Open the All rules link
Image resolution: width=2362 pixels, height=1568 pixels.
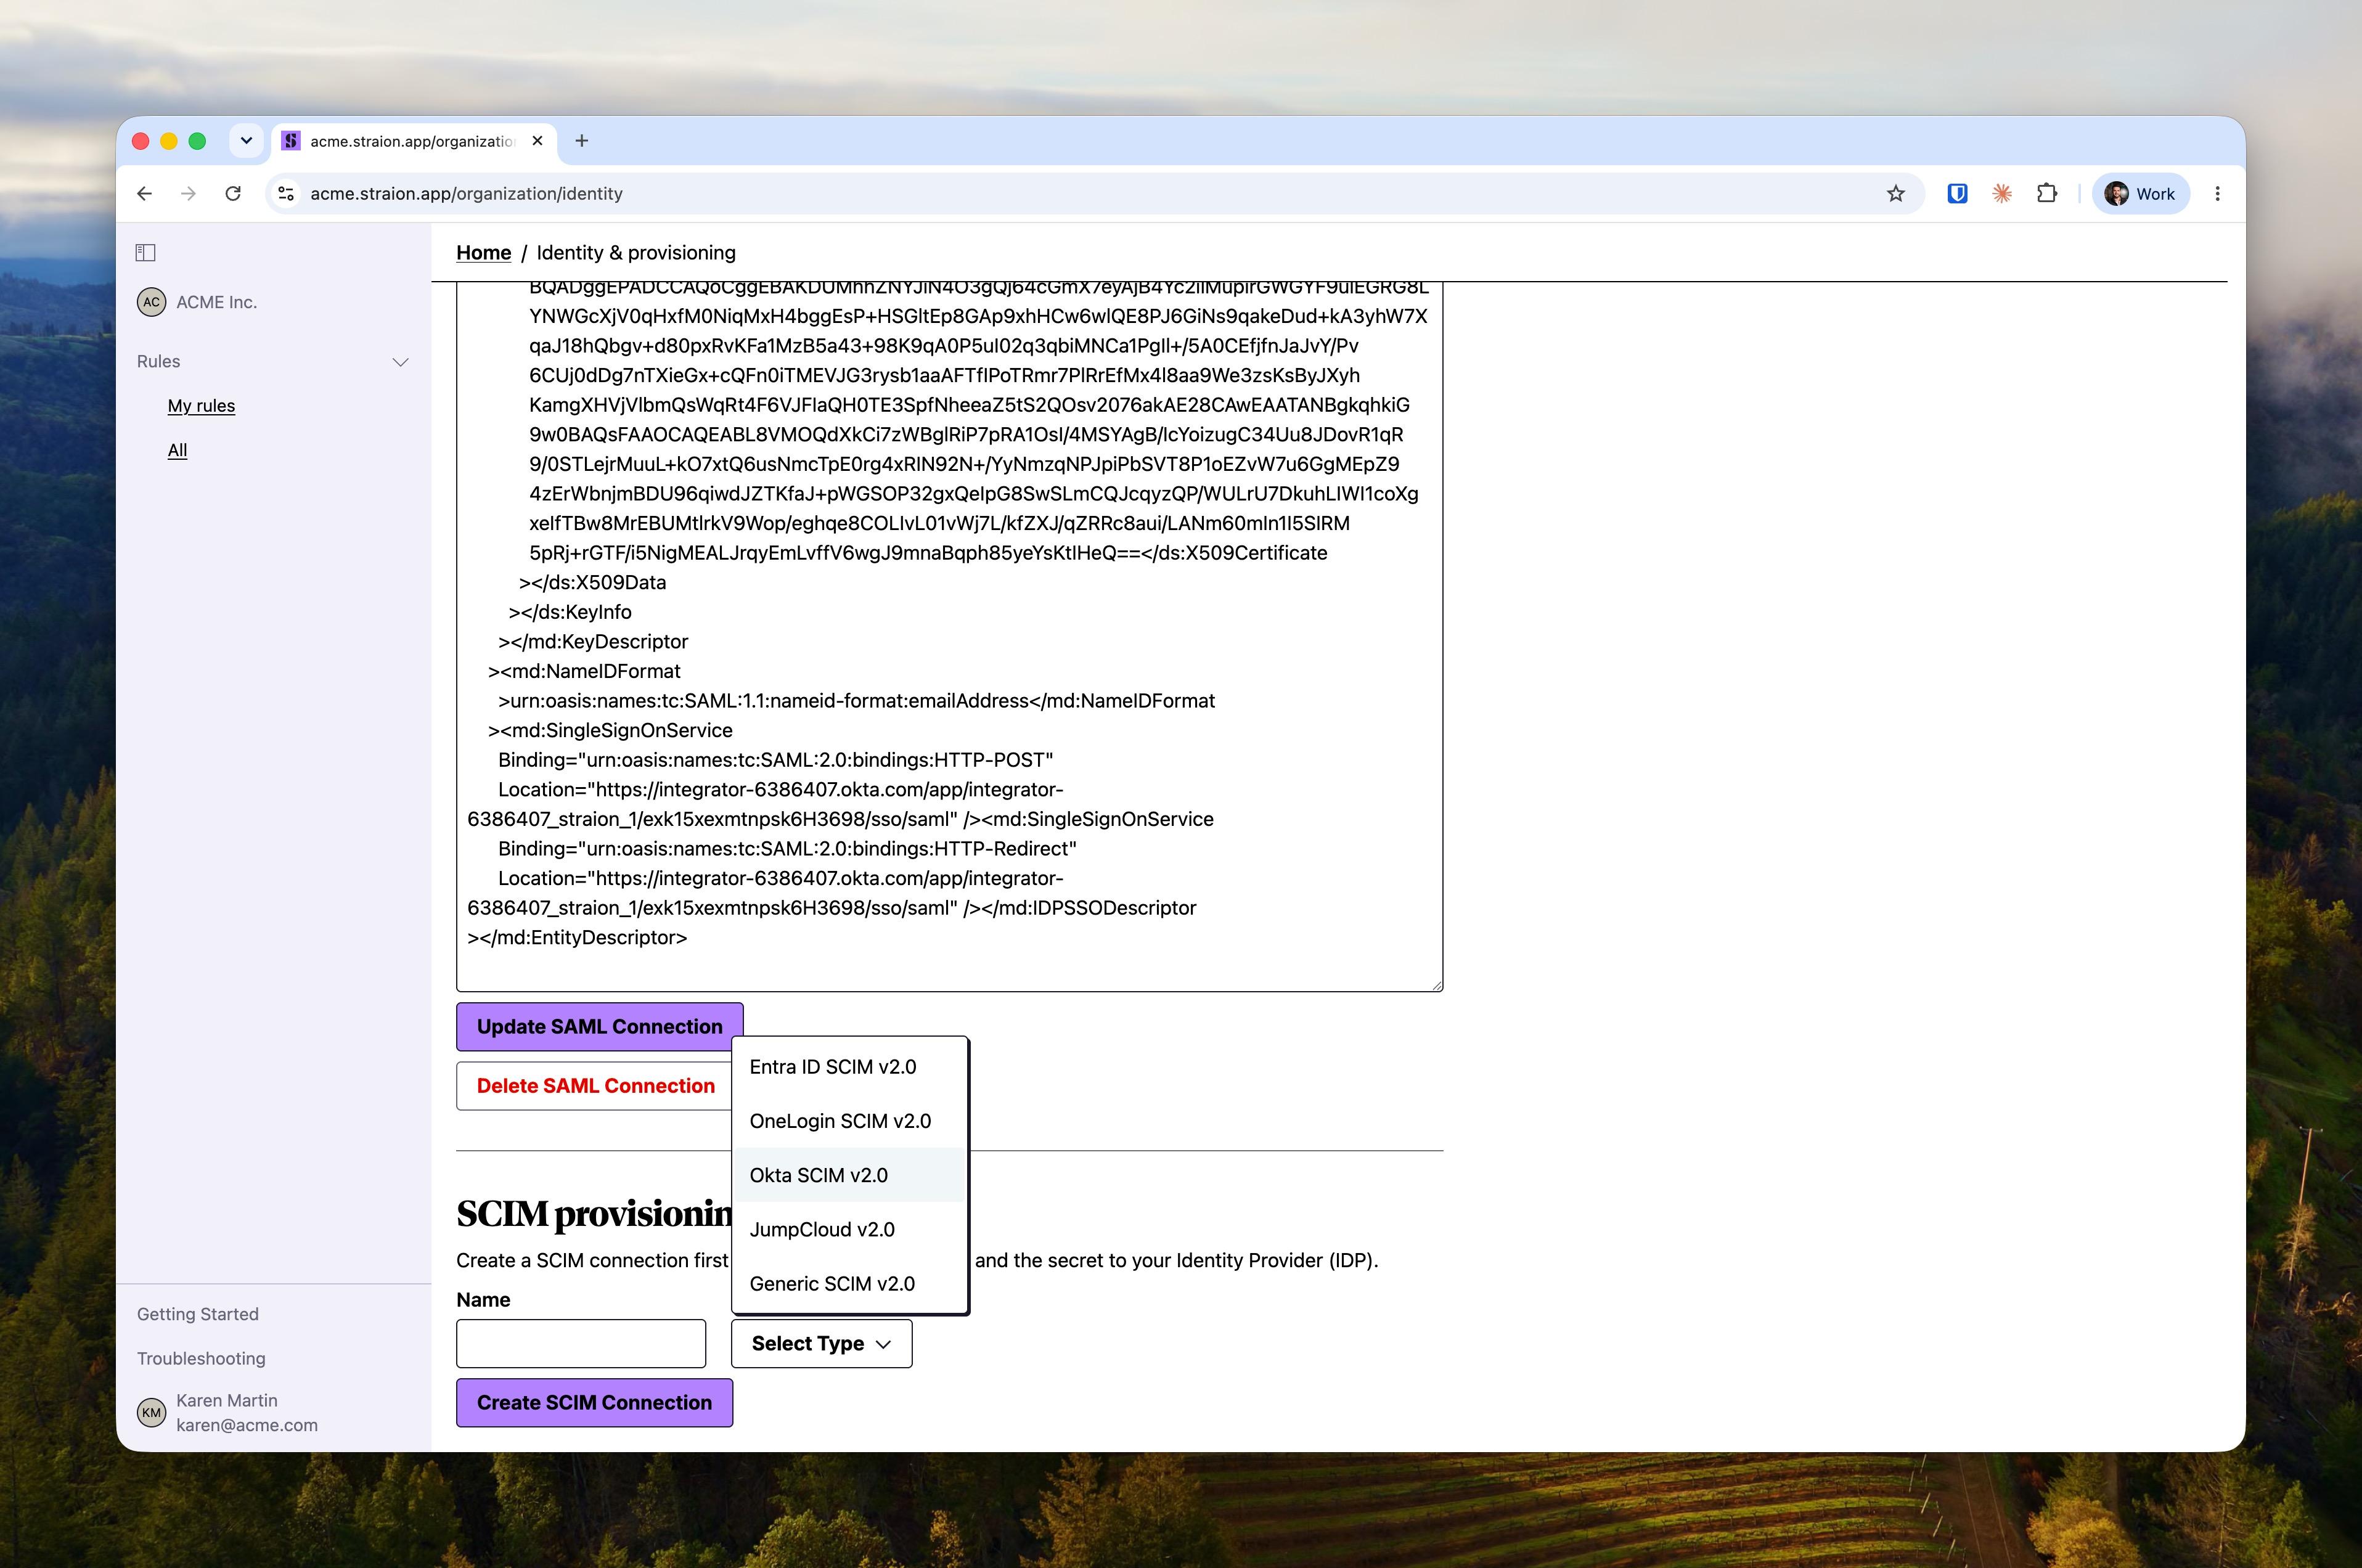pos(177,450)
